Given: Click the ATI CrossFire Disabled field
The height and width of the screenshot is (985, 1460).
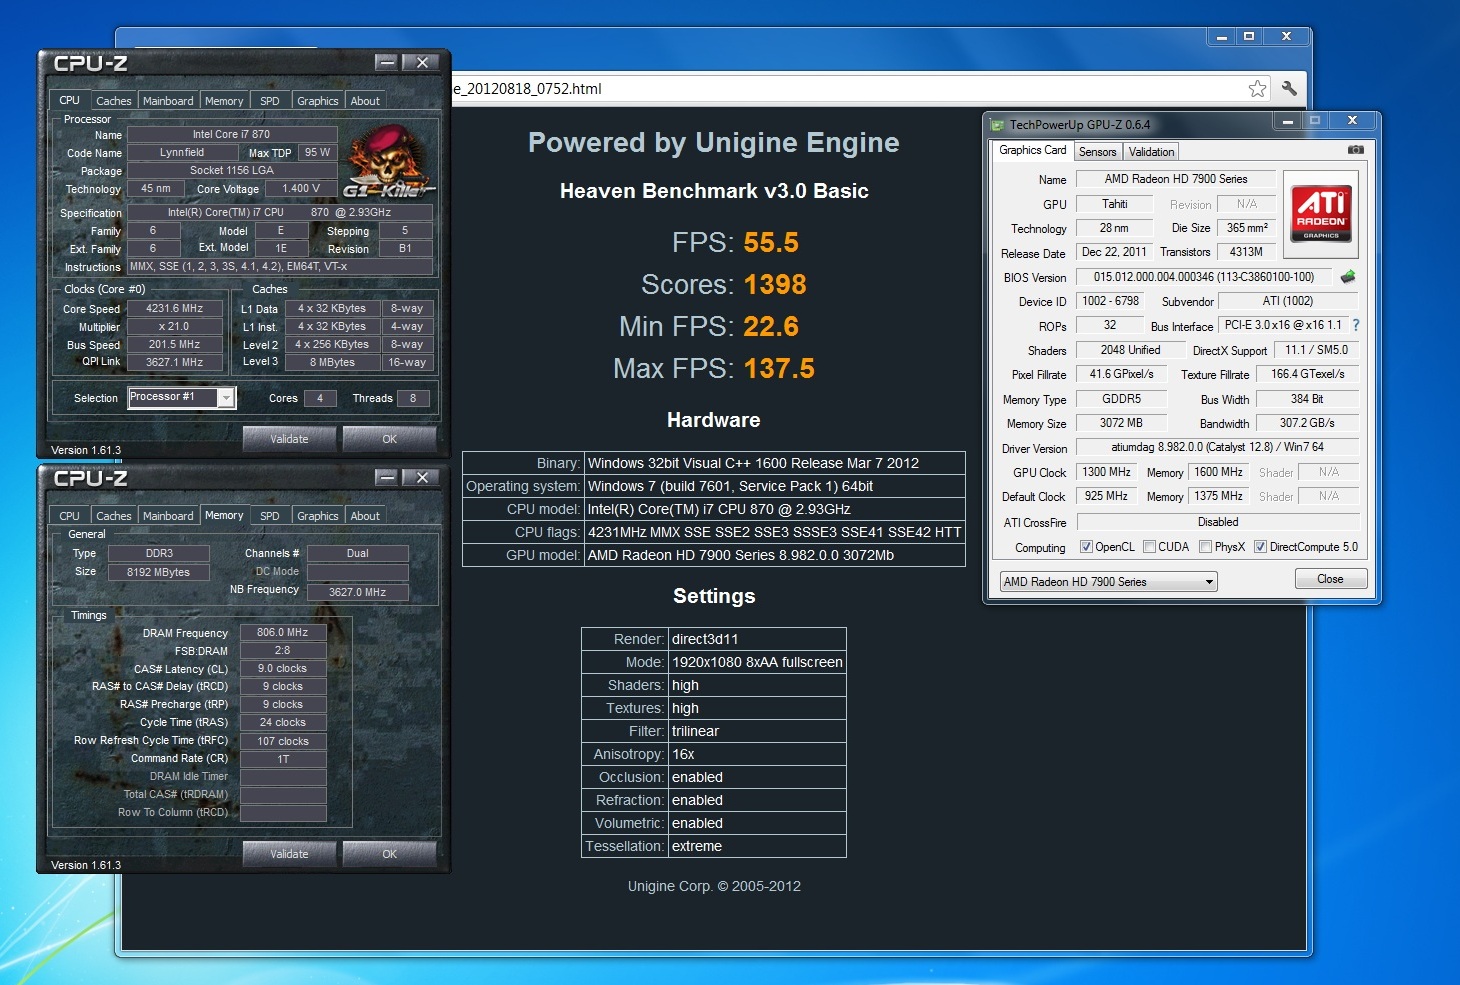Looking at the screenshot, I should pyautogui.click(x=1218, y=522).
